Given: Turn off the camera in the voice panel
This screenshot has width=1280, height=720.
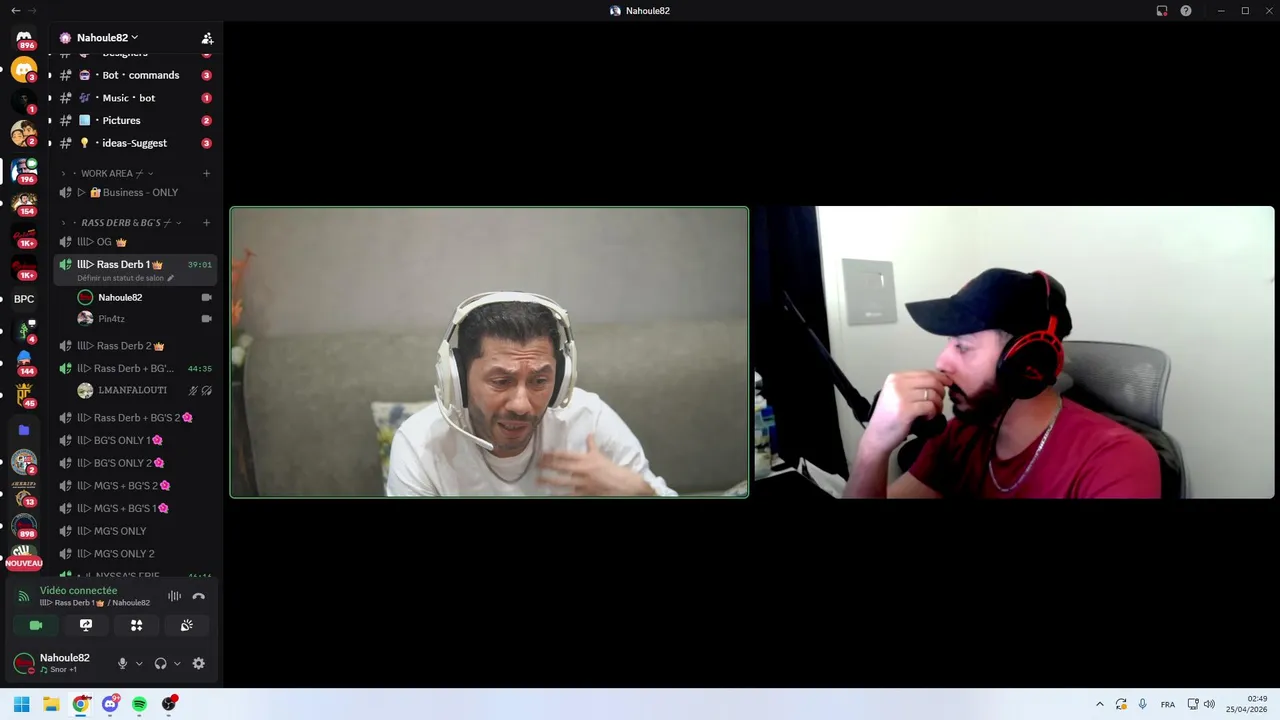Looking at the screenshot, I should (36, 625).
